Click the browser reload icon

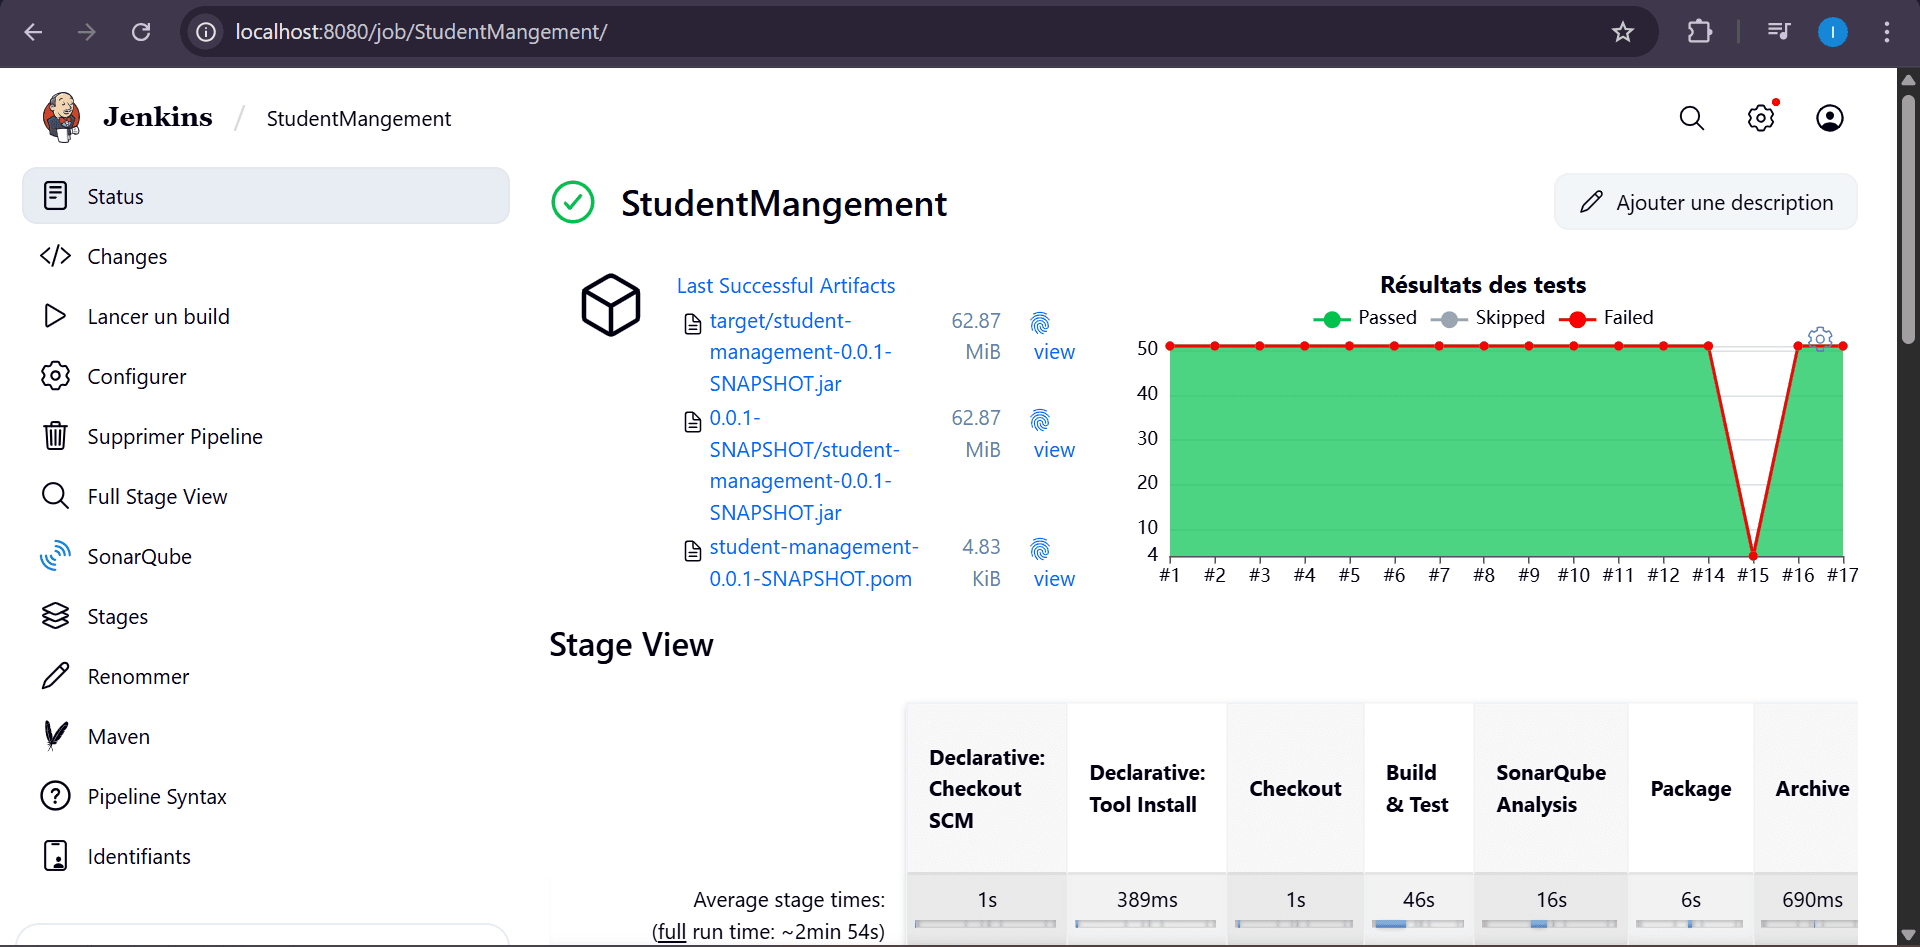[141, 32]
